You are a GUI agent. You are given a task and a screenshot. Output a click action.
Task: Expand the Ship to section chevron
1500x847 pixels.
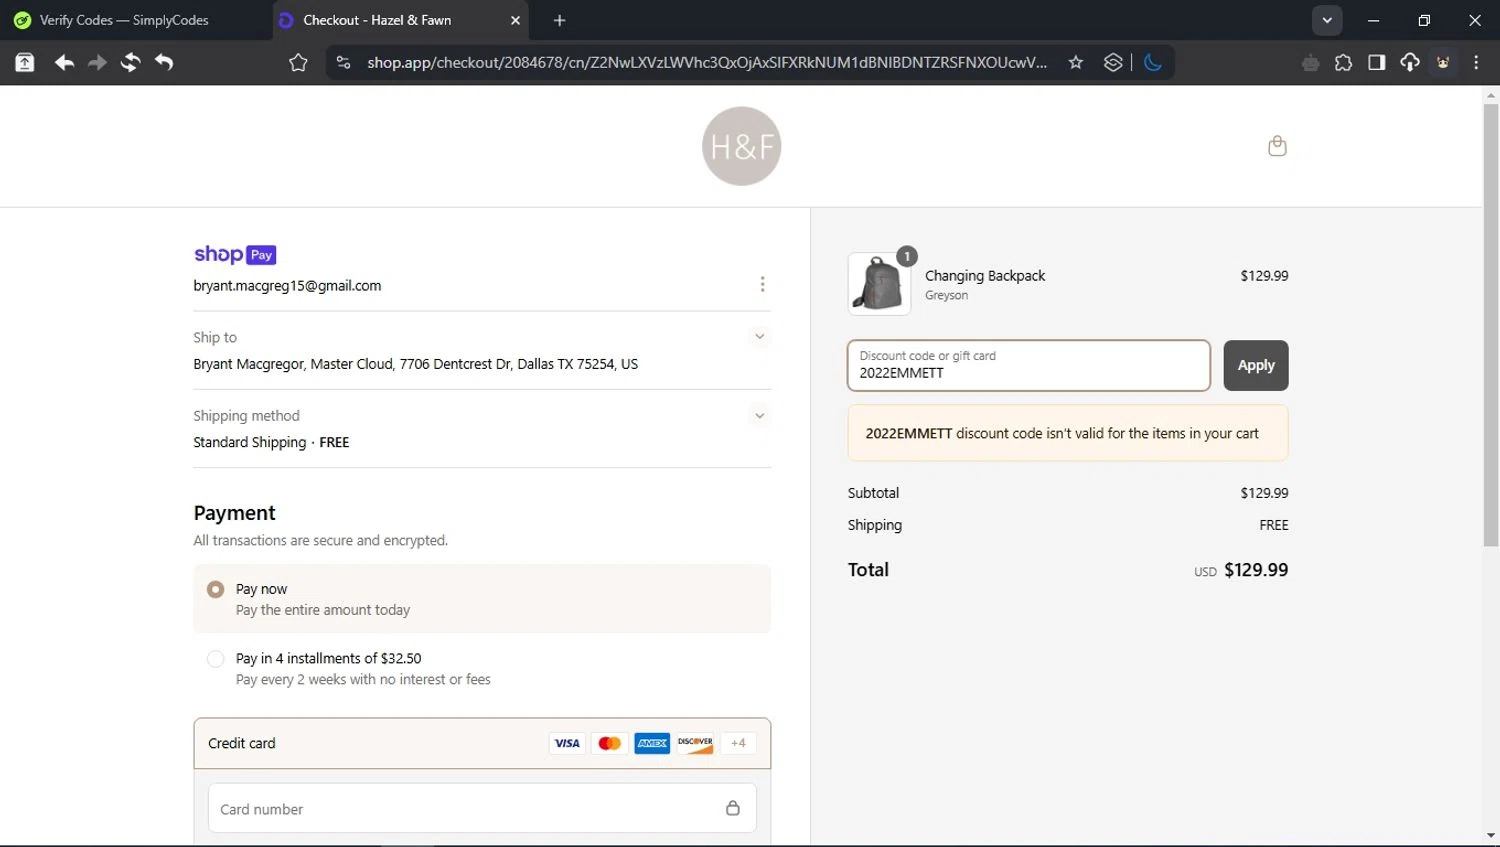pos(759,337)
